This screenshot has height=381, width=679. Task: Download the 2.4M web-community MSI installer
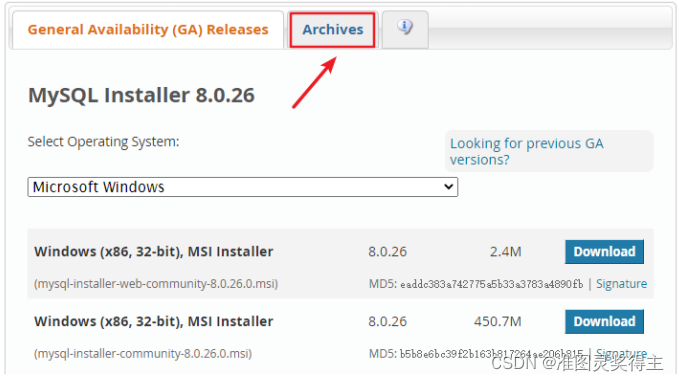(604, 252)
